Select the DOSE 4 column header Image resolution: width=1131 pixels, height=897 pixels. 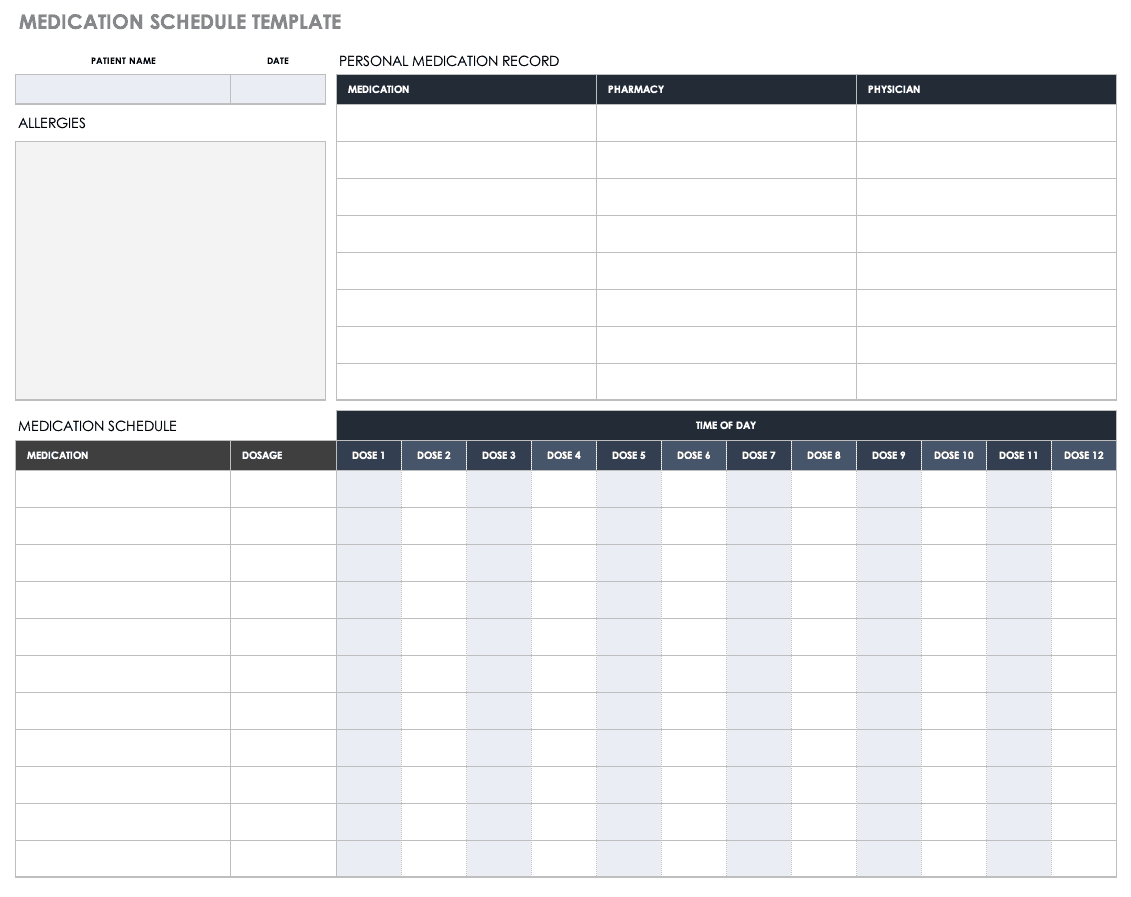[x=563, y=455]
